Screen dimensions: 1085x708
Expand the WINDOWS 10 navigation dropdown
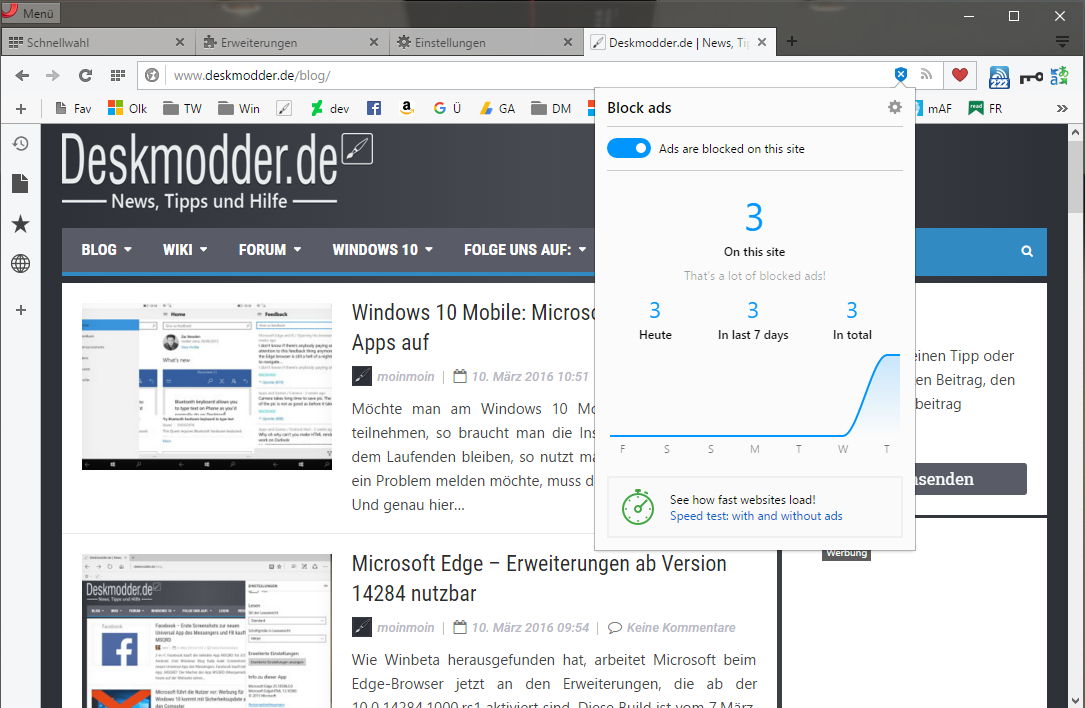tap(382, 250)
